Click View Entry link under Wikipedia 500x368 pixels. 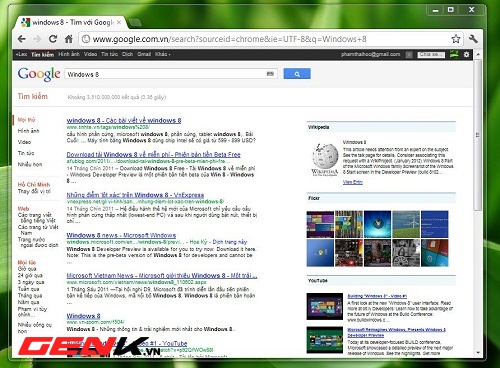point(353,182)
